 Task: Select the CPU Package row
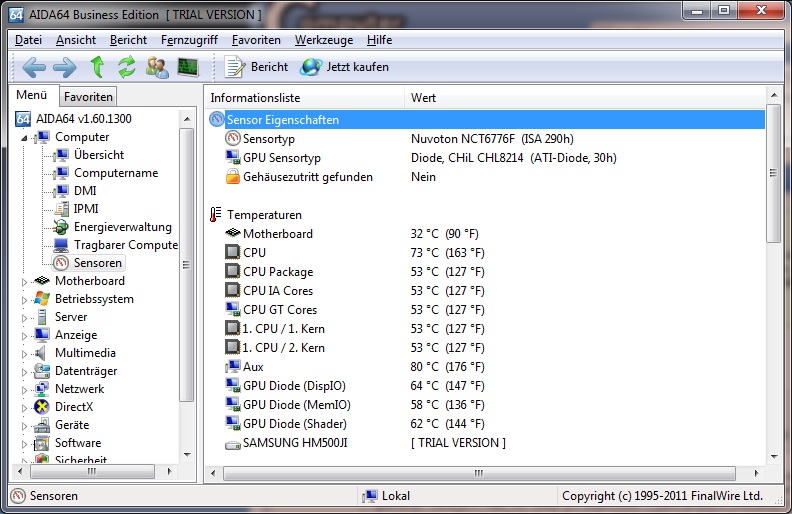coord(487,272)
